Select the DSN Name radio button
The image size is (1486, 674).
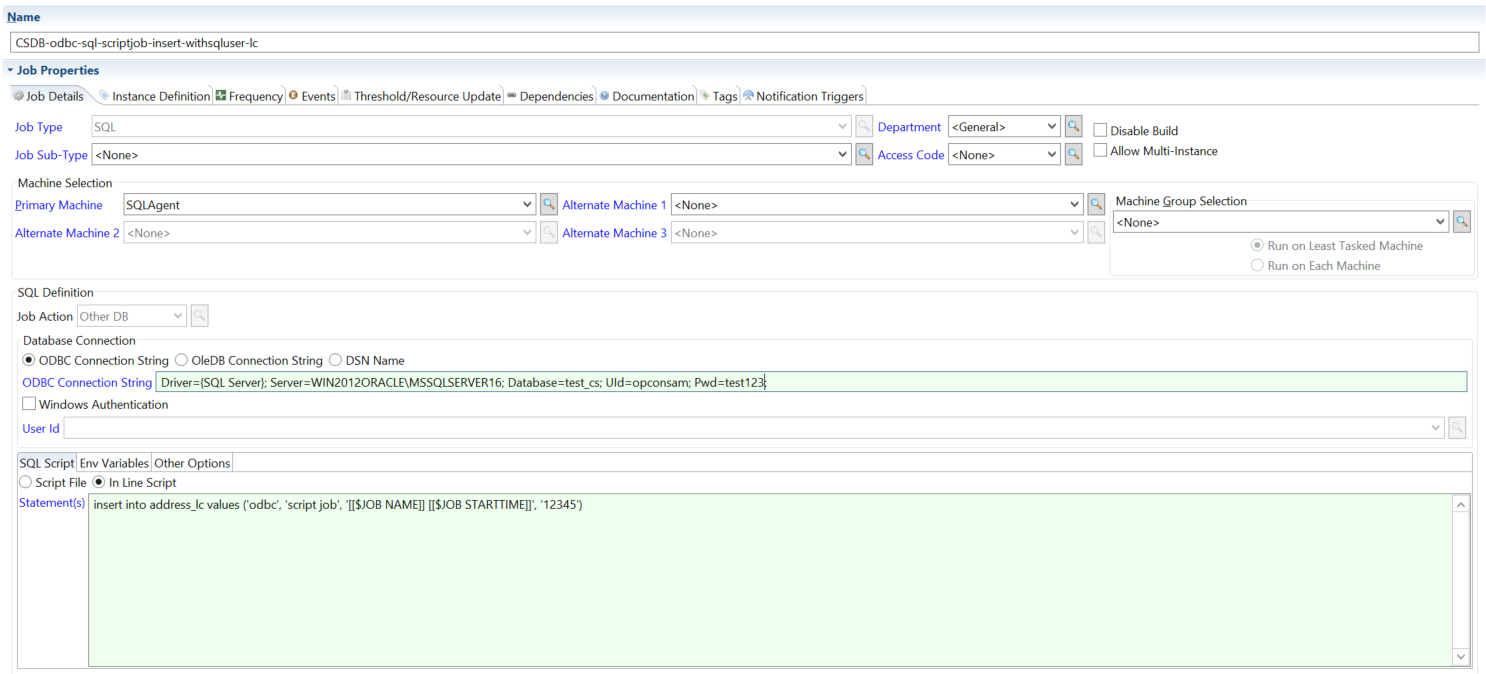pos(336,360)
